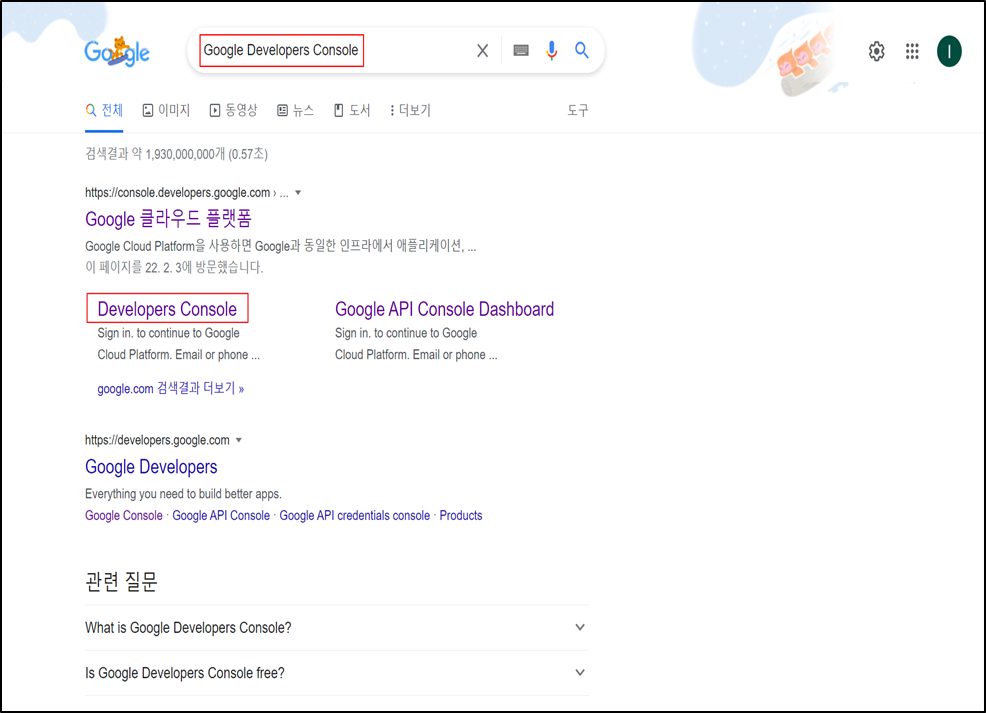Select the 전체 tab
Screen dimensions: 986x713
click(104, 111)
